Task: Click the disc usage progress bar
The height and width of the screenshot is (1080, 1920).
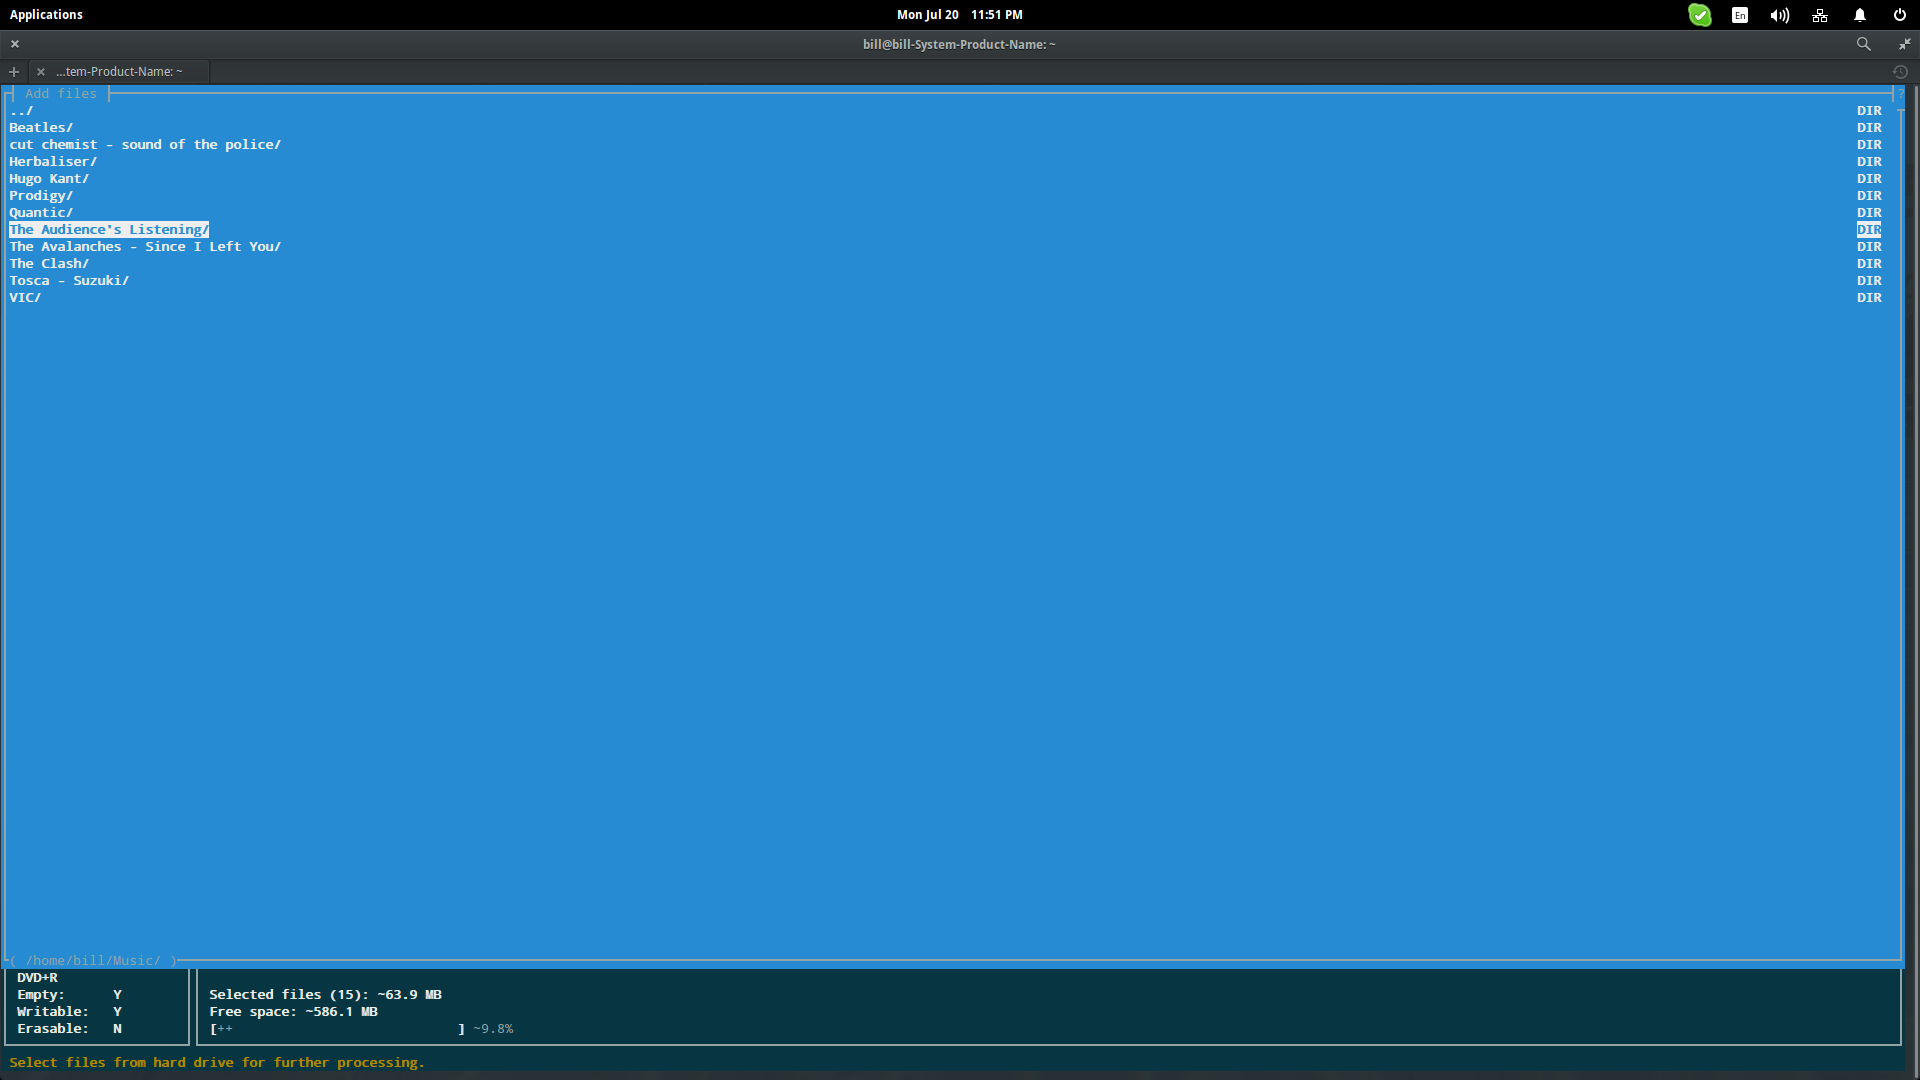Action: [x=337, y=1029]
